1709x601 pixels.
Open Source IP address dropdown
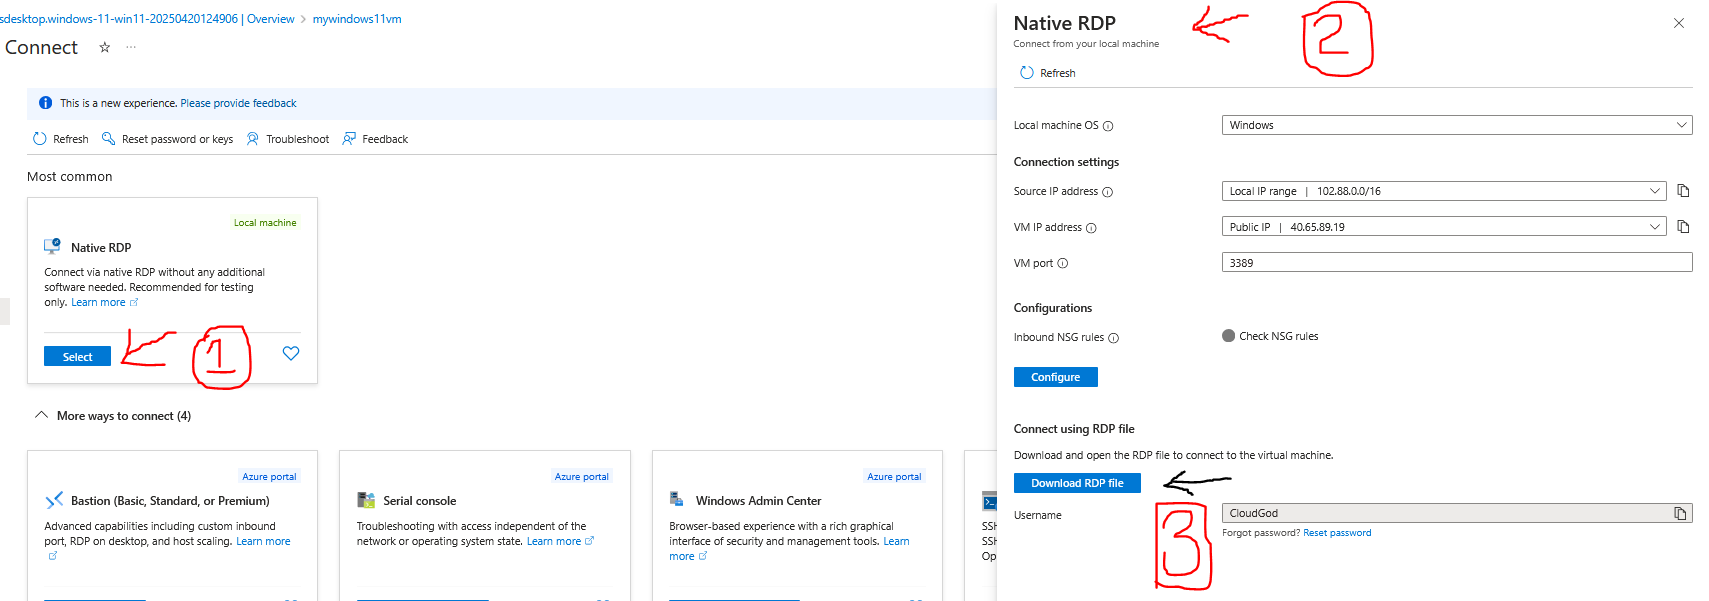point(1444,191)
